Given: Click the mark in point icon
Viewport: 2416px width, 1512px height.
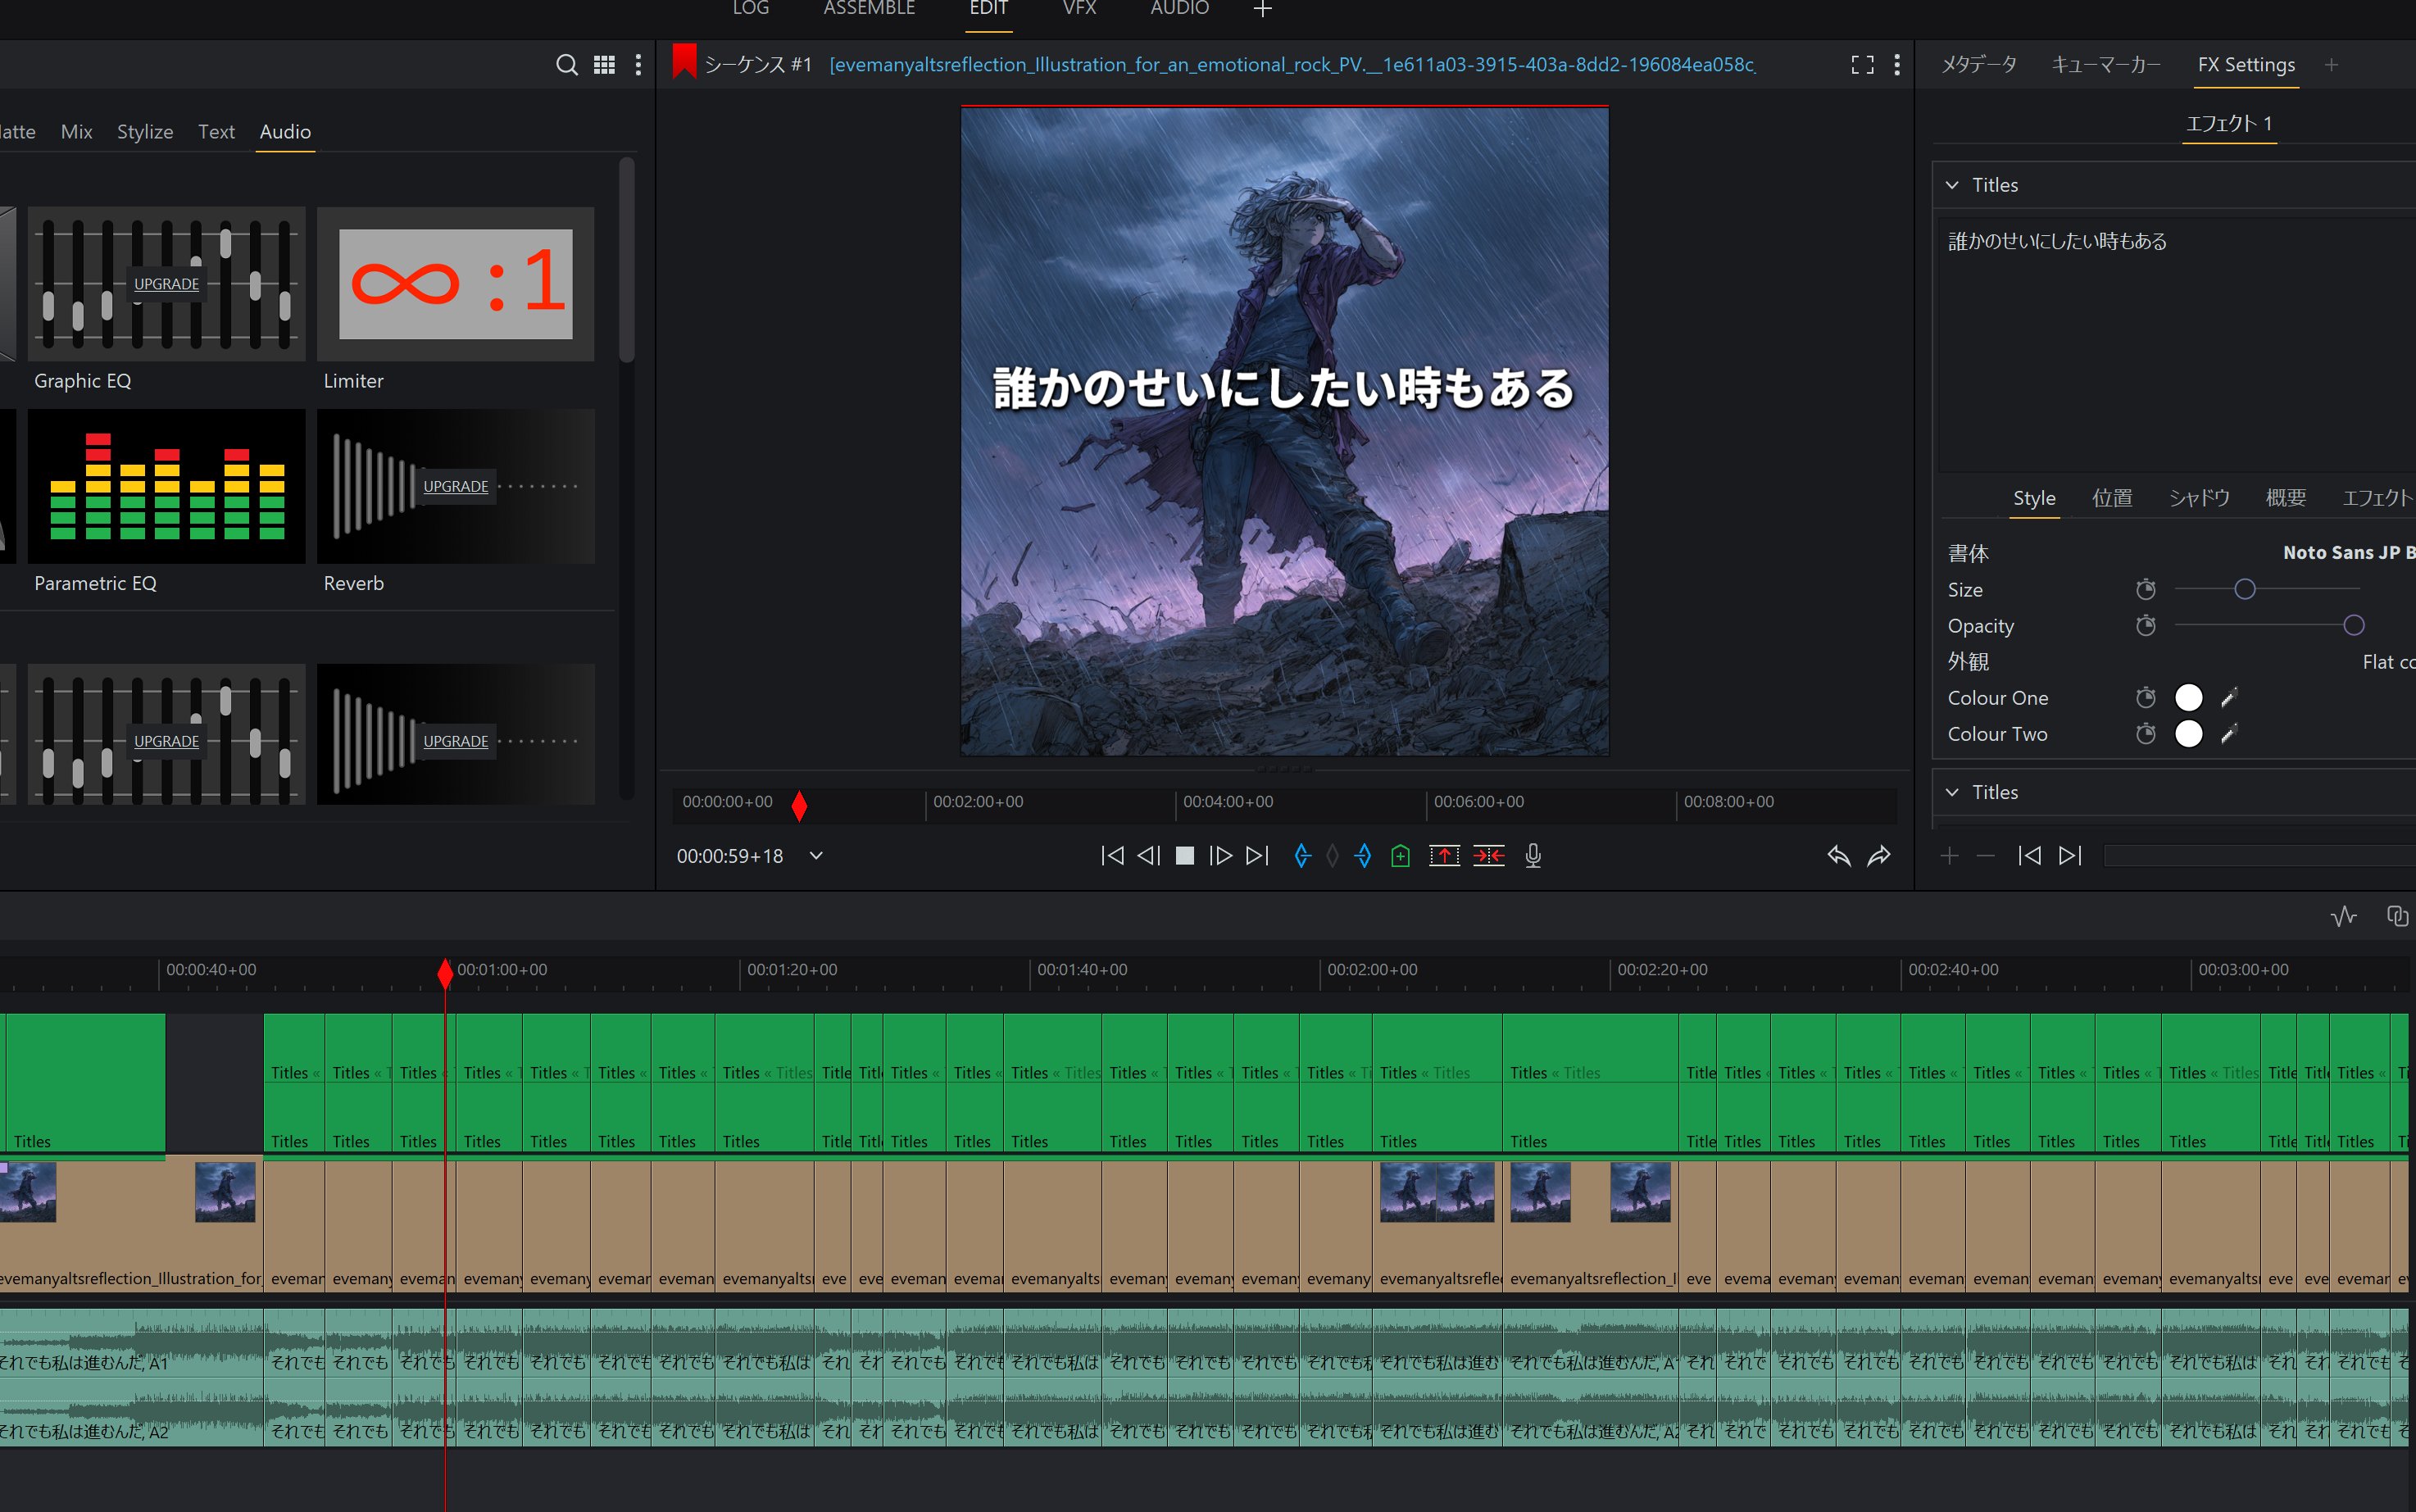Looking at the screenshot, I should point(1301,856).
